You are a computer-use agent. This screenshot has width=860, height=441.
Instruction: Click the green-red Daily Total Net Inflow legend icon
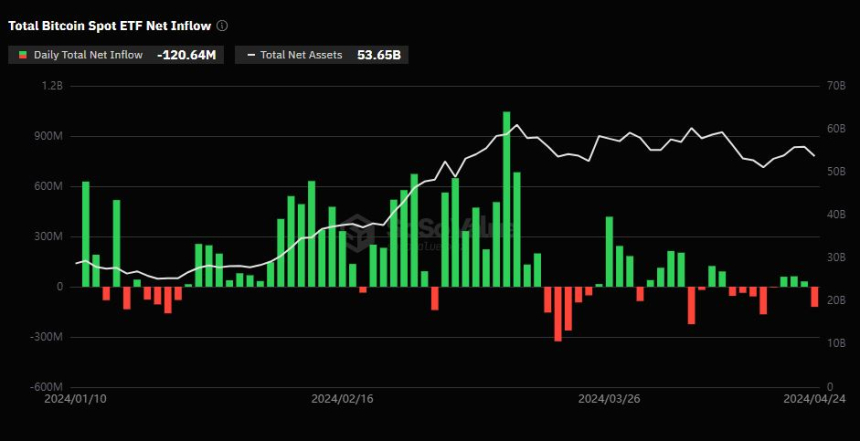[23, 55]
